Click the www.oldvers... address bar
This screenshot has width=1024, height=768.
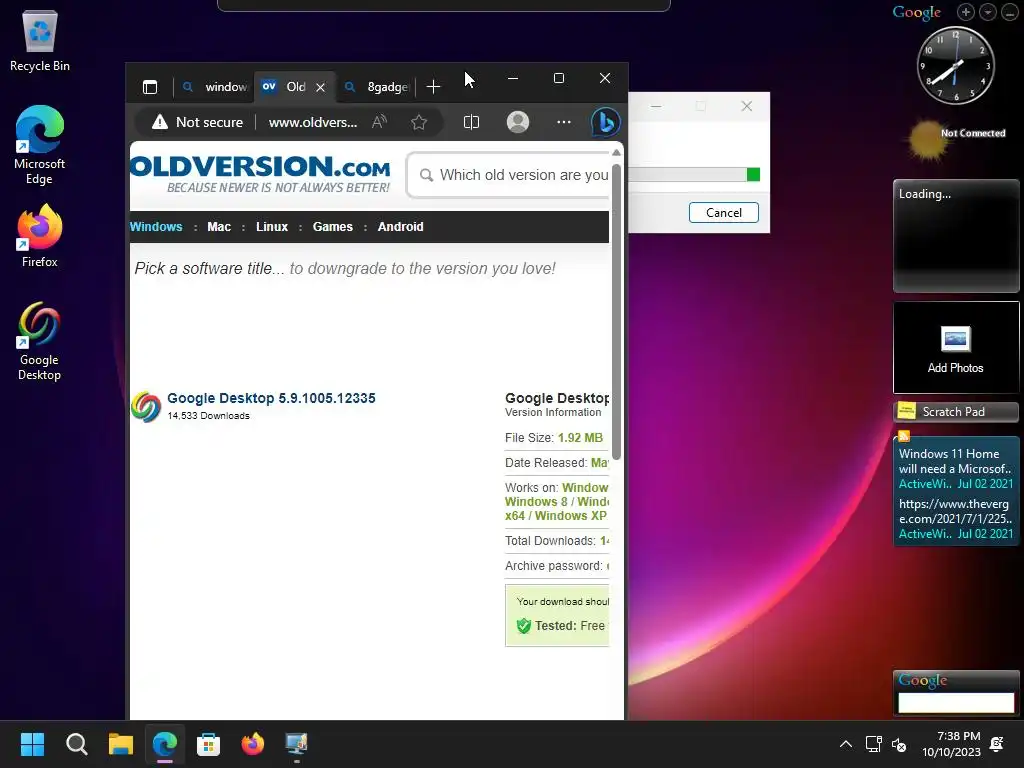click(313, 122)
